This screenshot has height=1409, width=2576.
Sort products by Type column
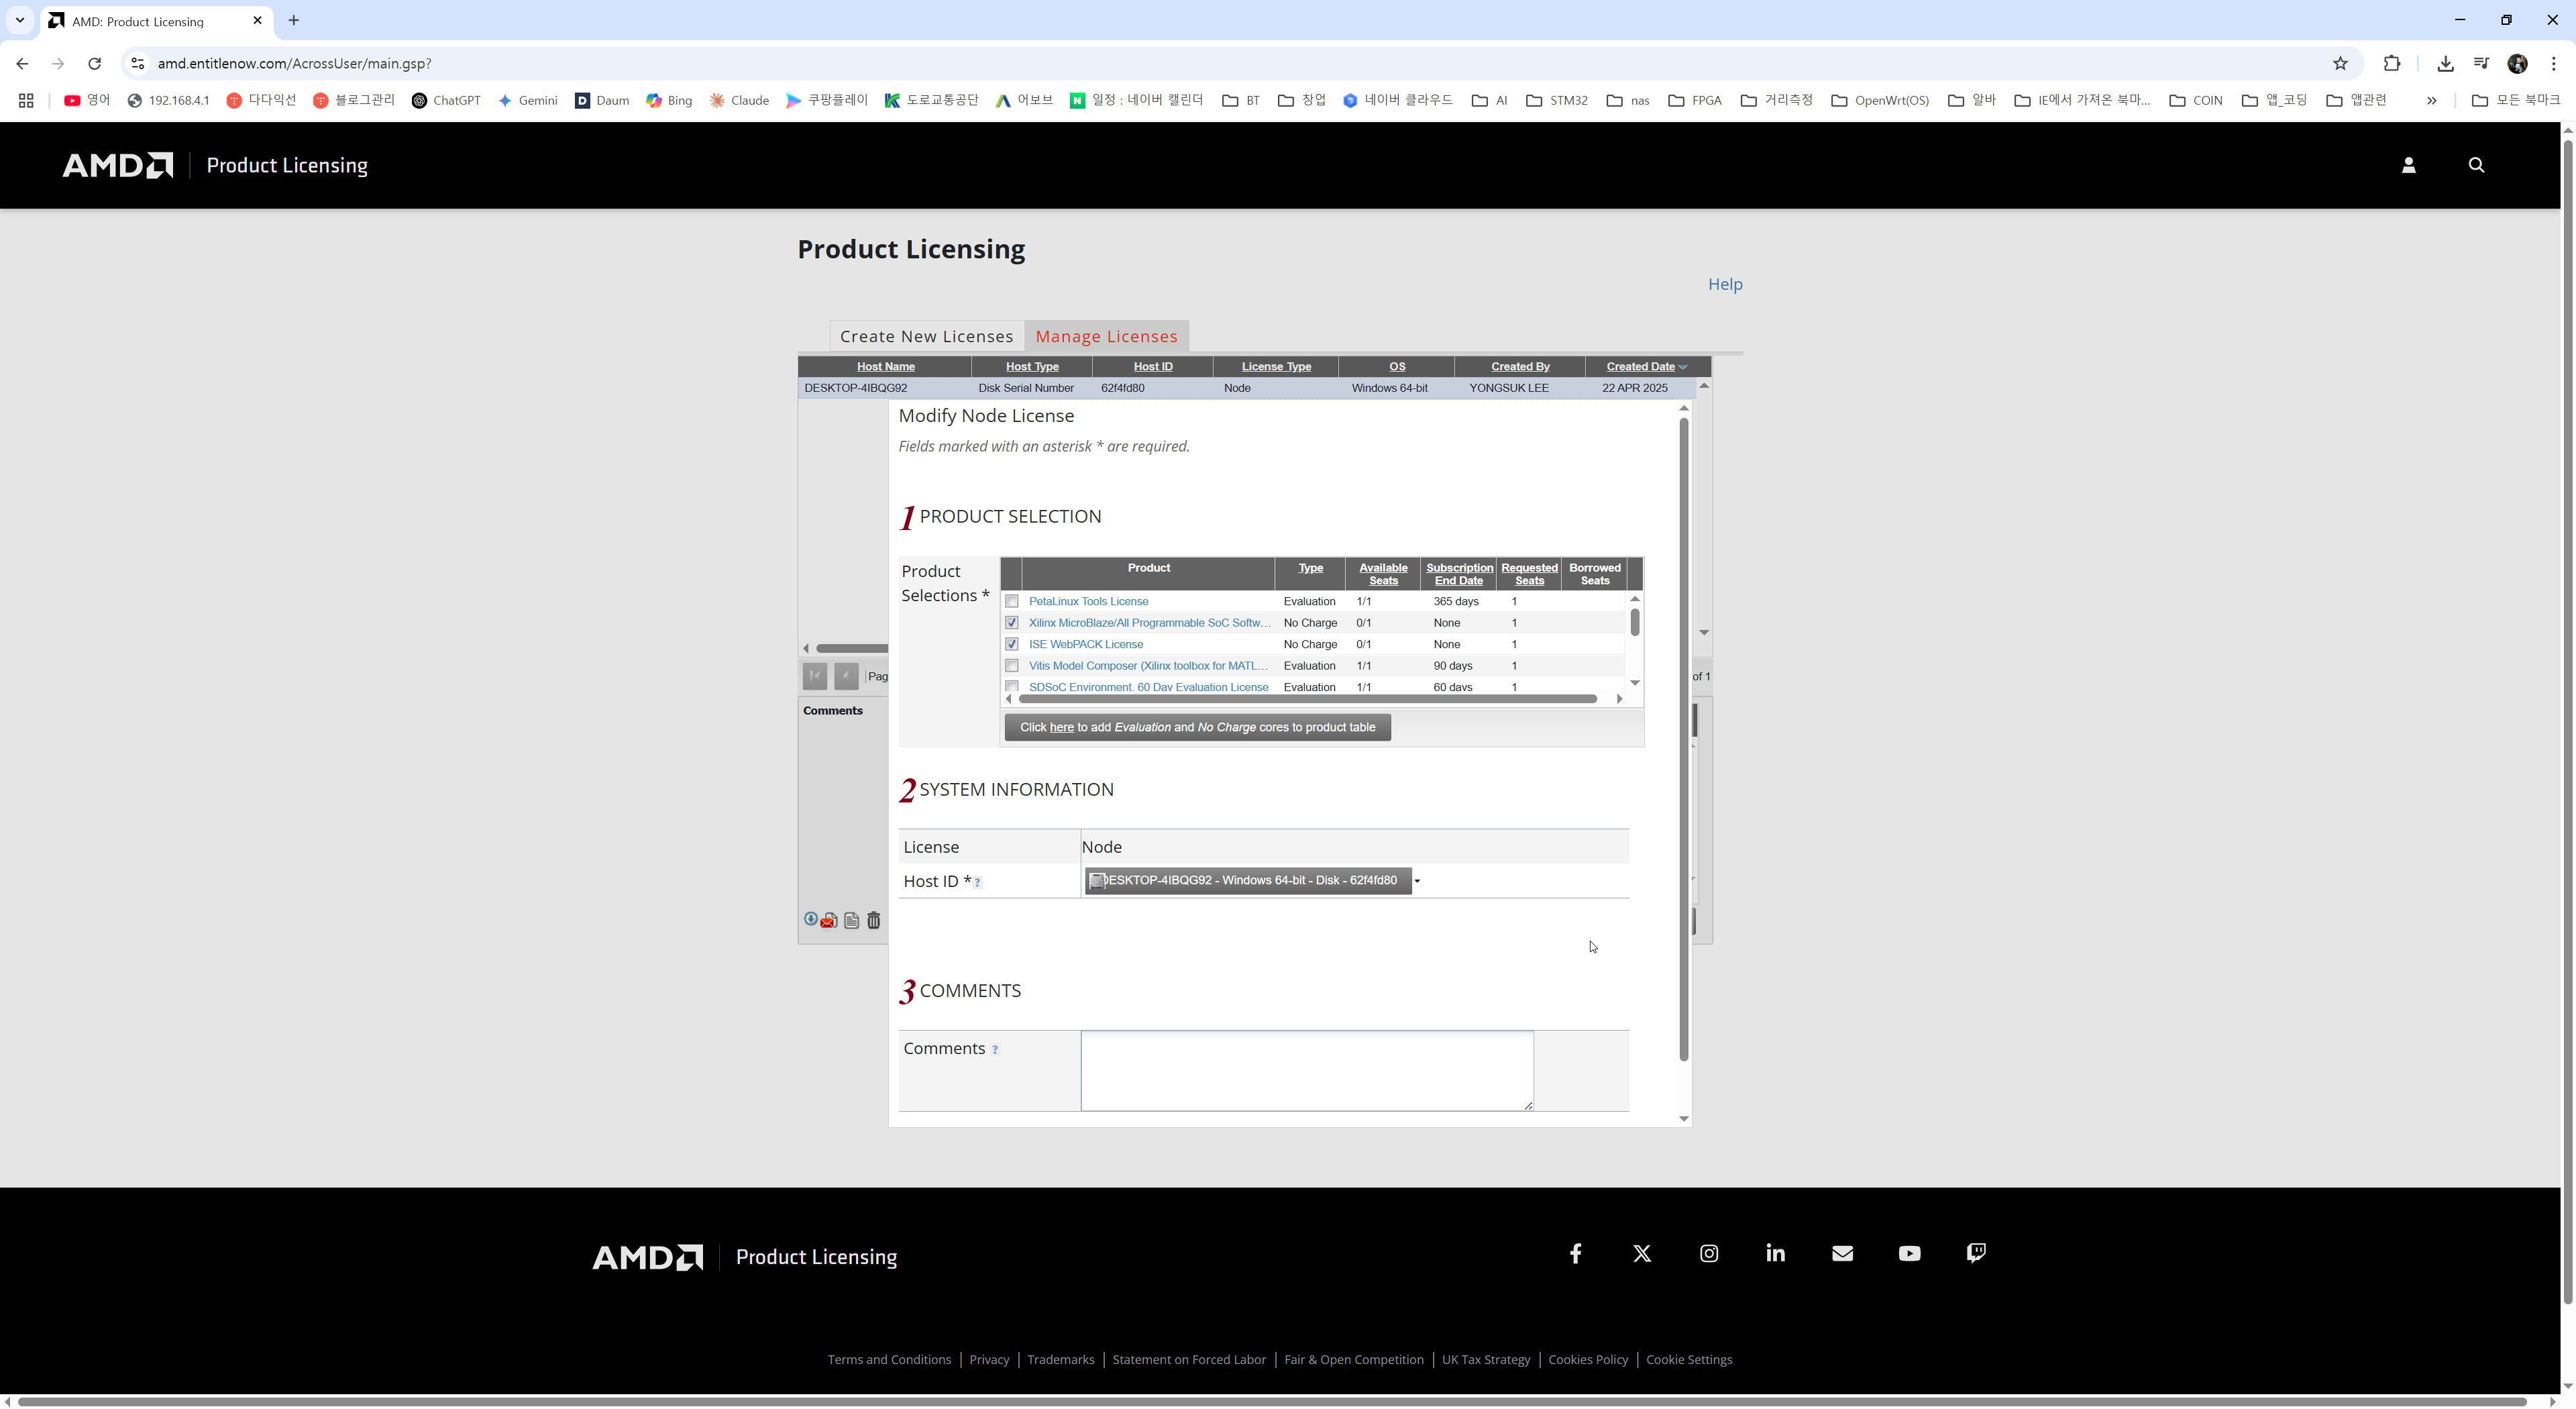(x=1310, y=568)
